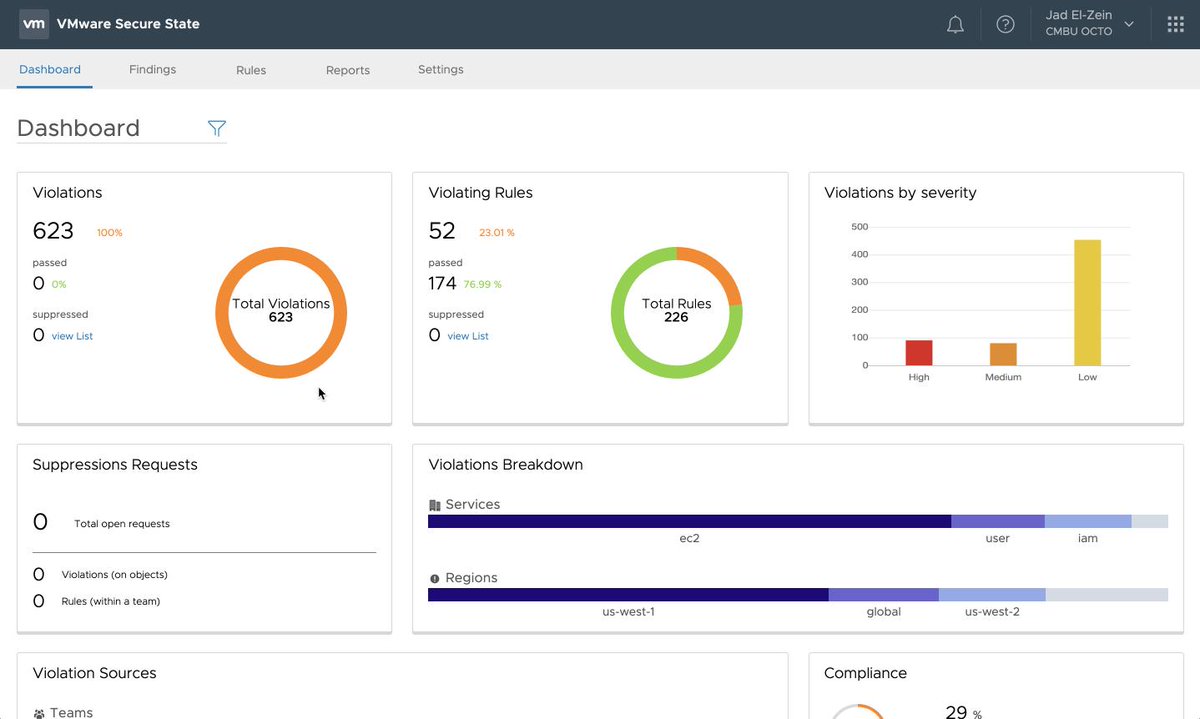Click the ec2 services bar segment

click(689, 521)
